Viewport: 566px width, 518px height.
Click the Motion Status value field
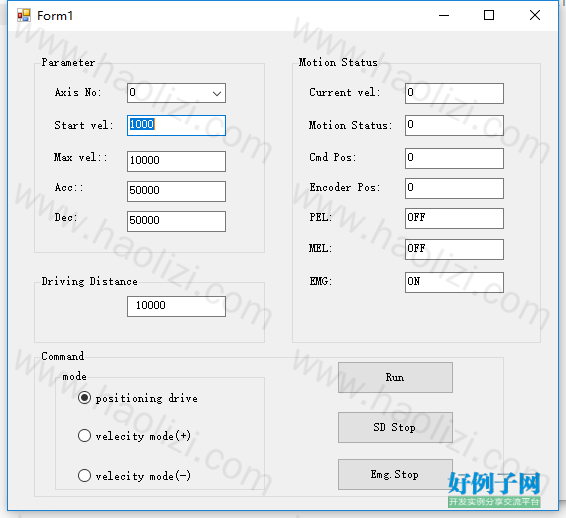(454, 125)
